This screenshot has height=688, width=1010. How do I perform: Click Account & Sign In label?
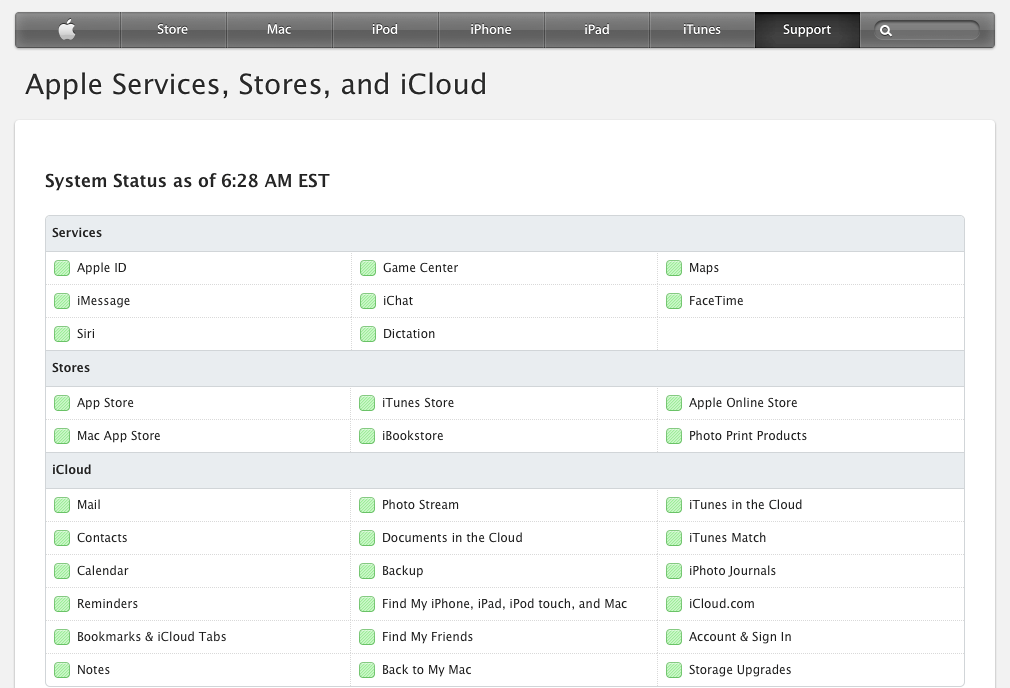click(740, 636)
